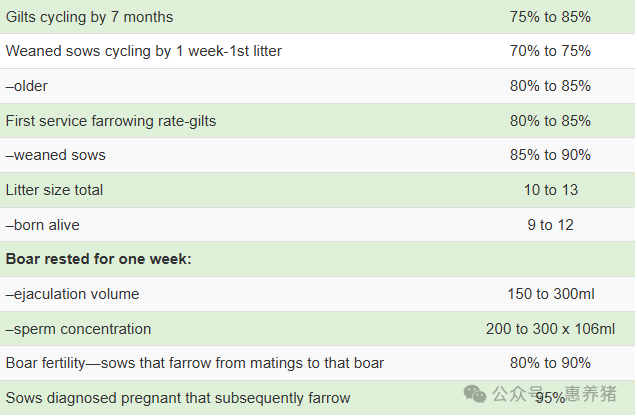Click the '10 to 13' value
The width and height of the screenshot is (637, 419).
(x=550, y=190)
